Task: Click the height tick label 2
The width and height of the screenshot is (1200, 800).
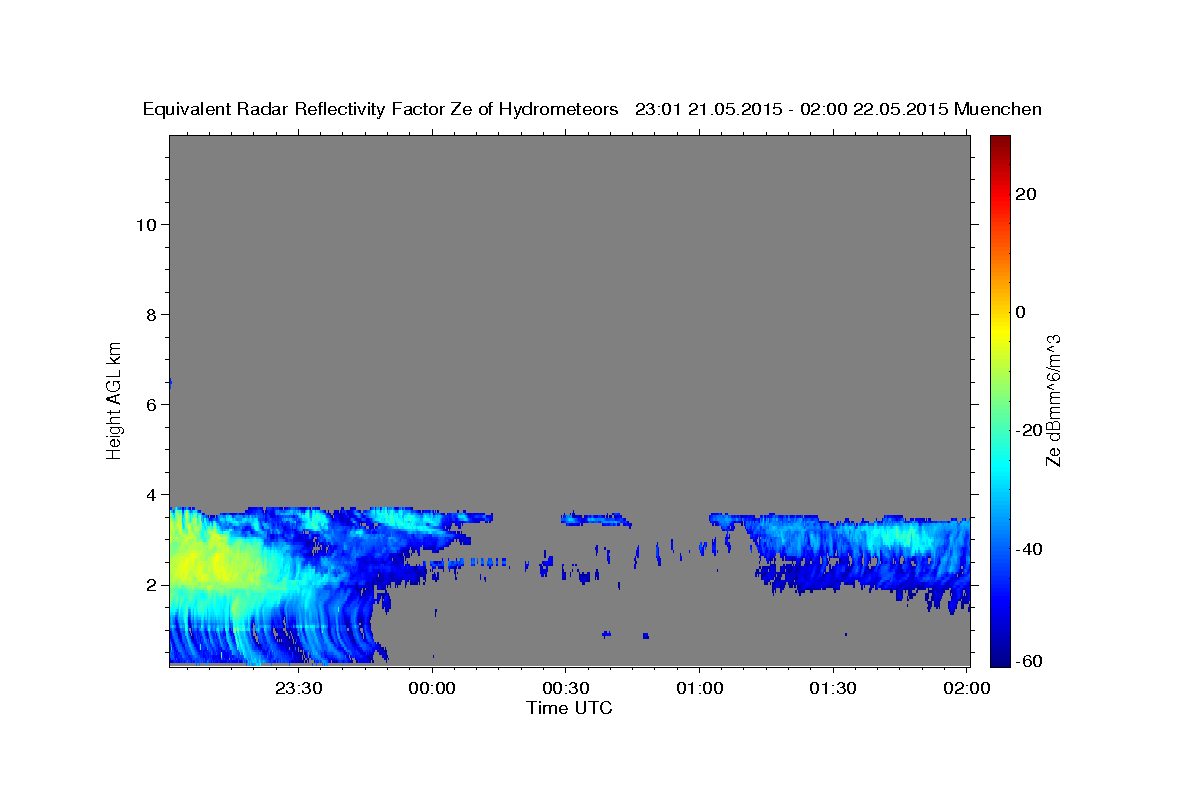Action: [x=149, y=585]
